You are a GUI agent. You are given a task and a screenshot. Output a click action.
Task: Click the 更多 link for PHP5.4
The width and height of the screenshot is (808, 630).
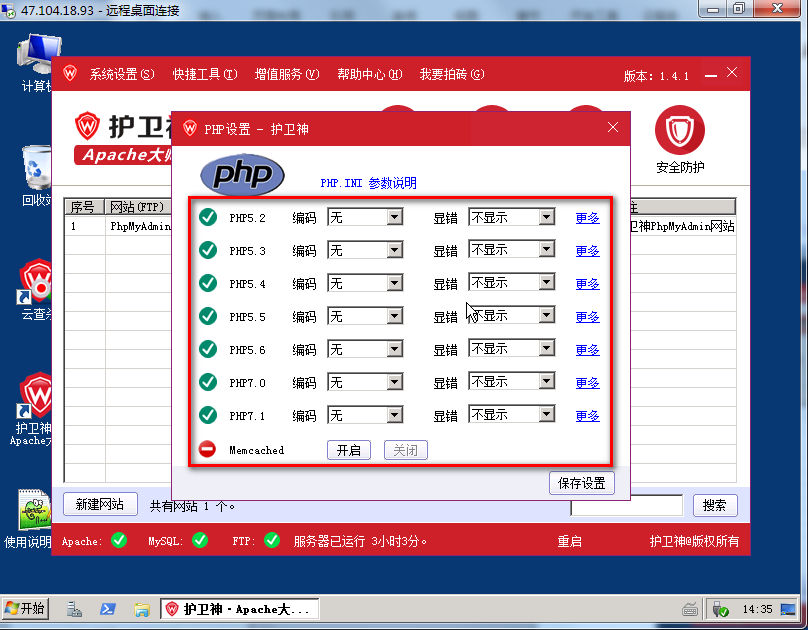click(587, 284)
